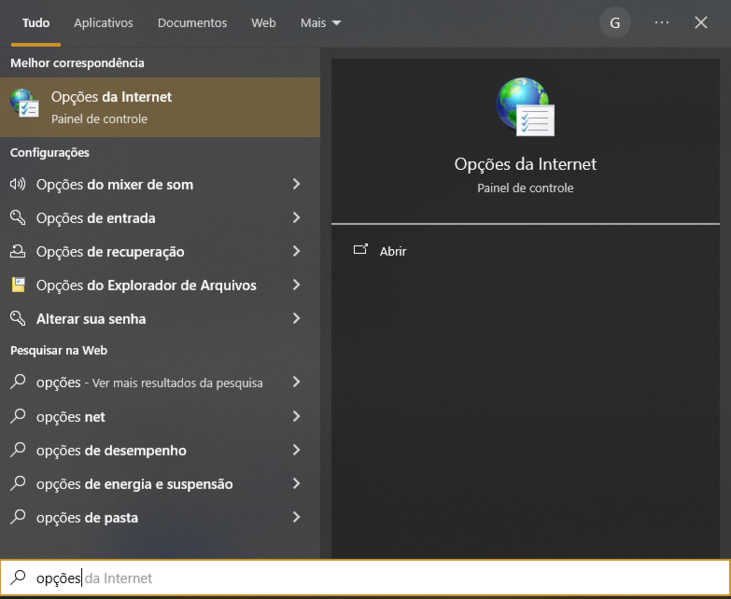
Task: Click the search icon beside 'opções de desempenho'
Action: [x=18, y=449]
